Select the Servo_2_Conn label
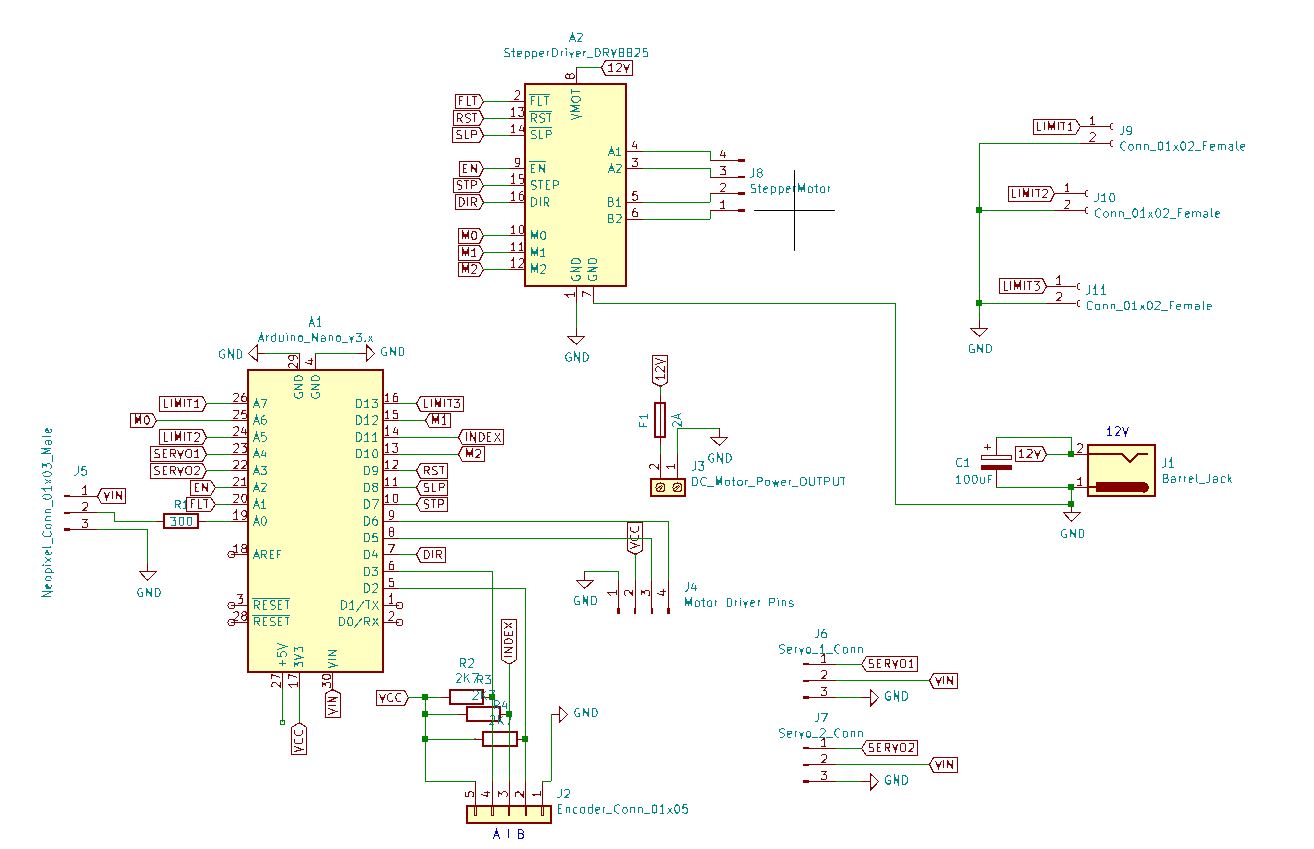Screen dimensions: 1314x849 coord(821,733)
